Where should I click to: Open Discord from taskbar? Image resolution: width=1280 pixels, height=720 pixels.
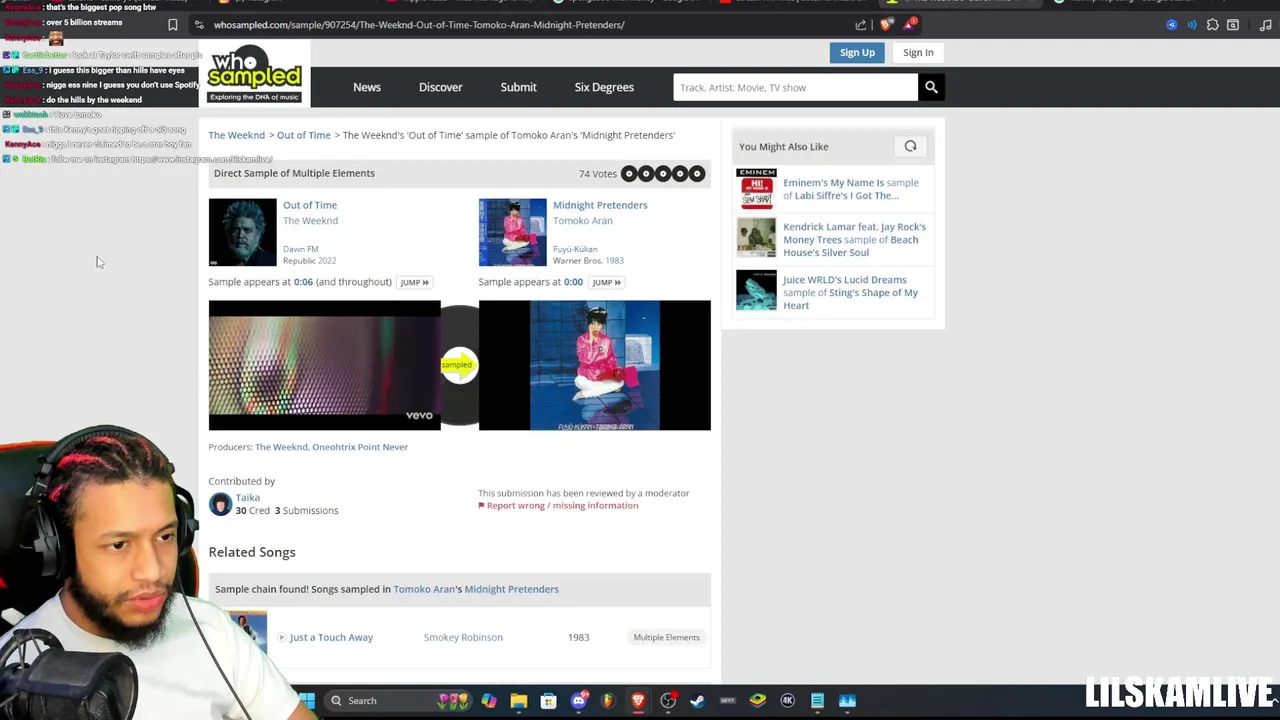(x=578, y=701)
